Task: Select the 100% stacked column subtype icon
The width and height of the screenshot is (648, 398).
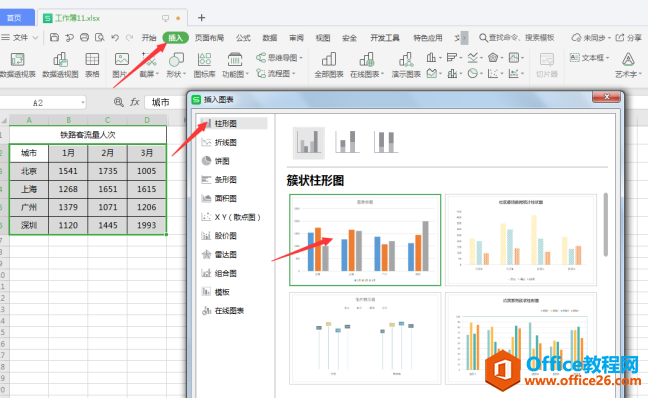Action: tap(386, 143)
